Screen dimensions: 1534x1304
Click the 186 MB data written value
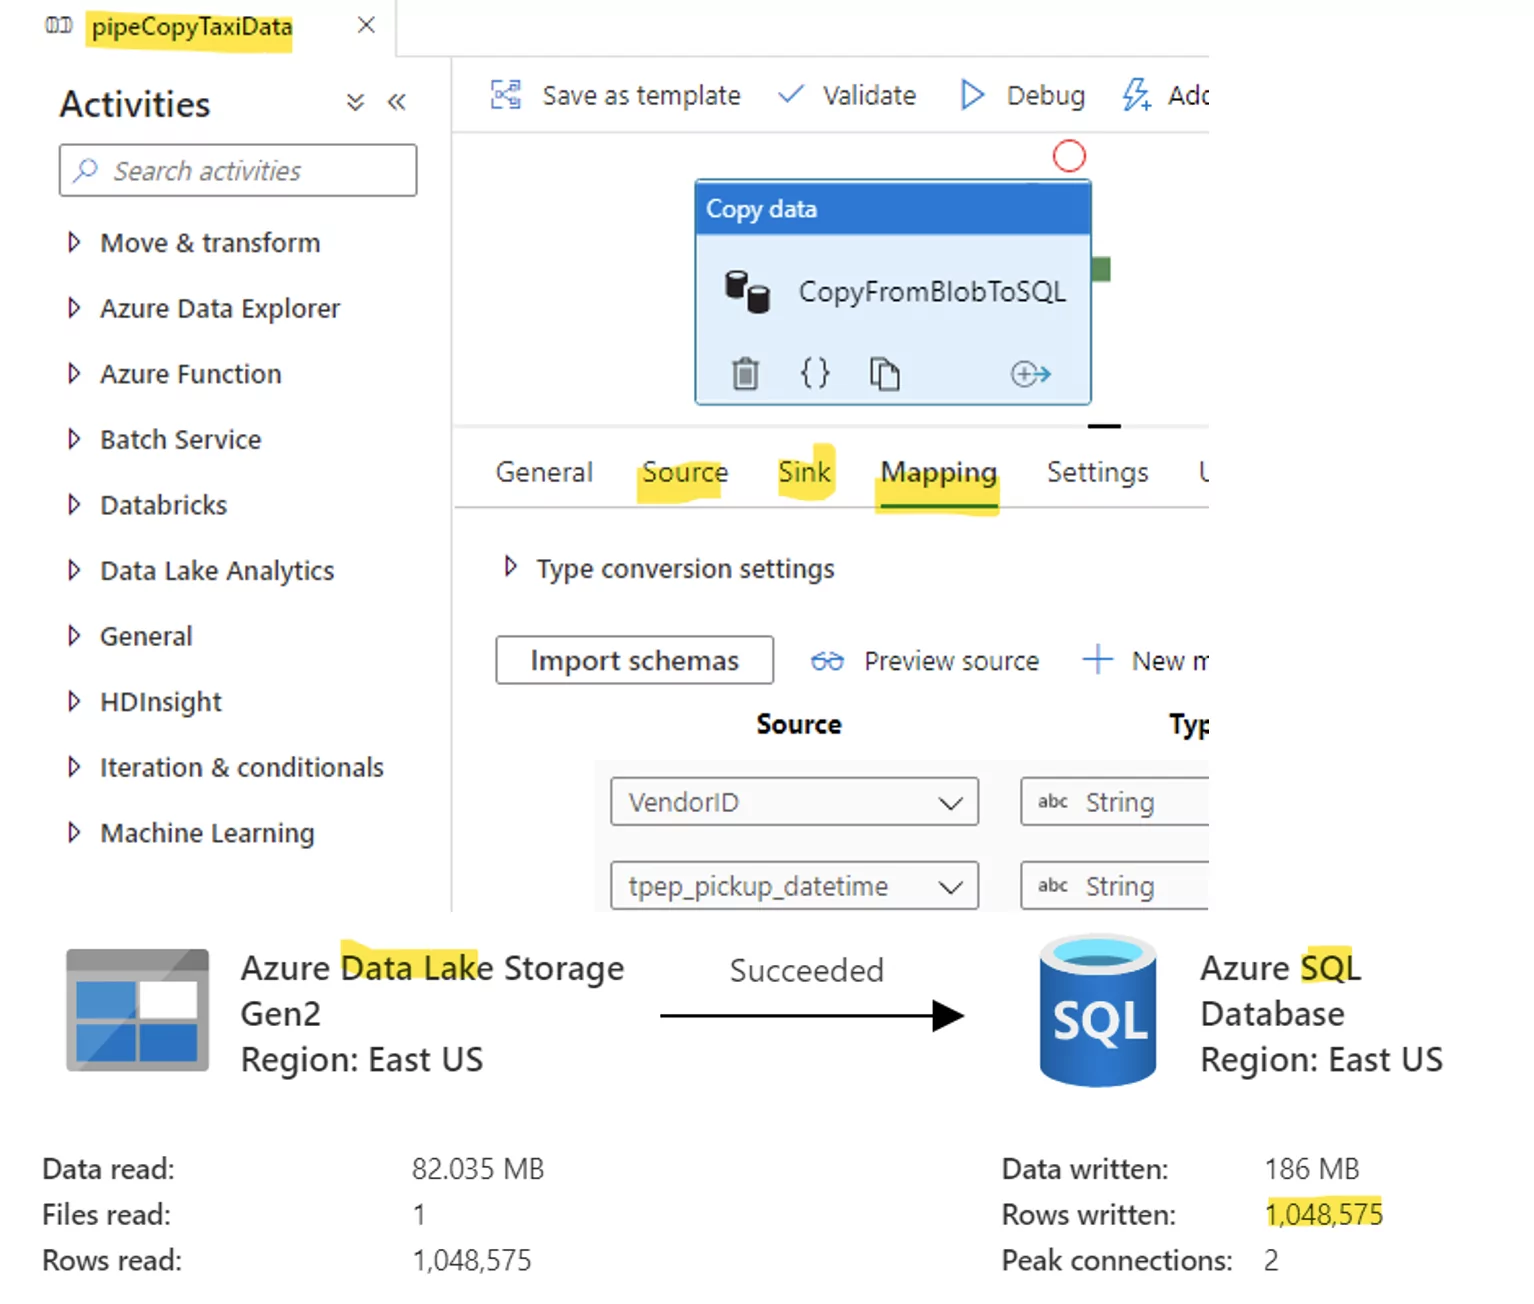1312,1169
